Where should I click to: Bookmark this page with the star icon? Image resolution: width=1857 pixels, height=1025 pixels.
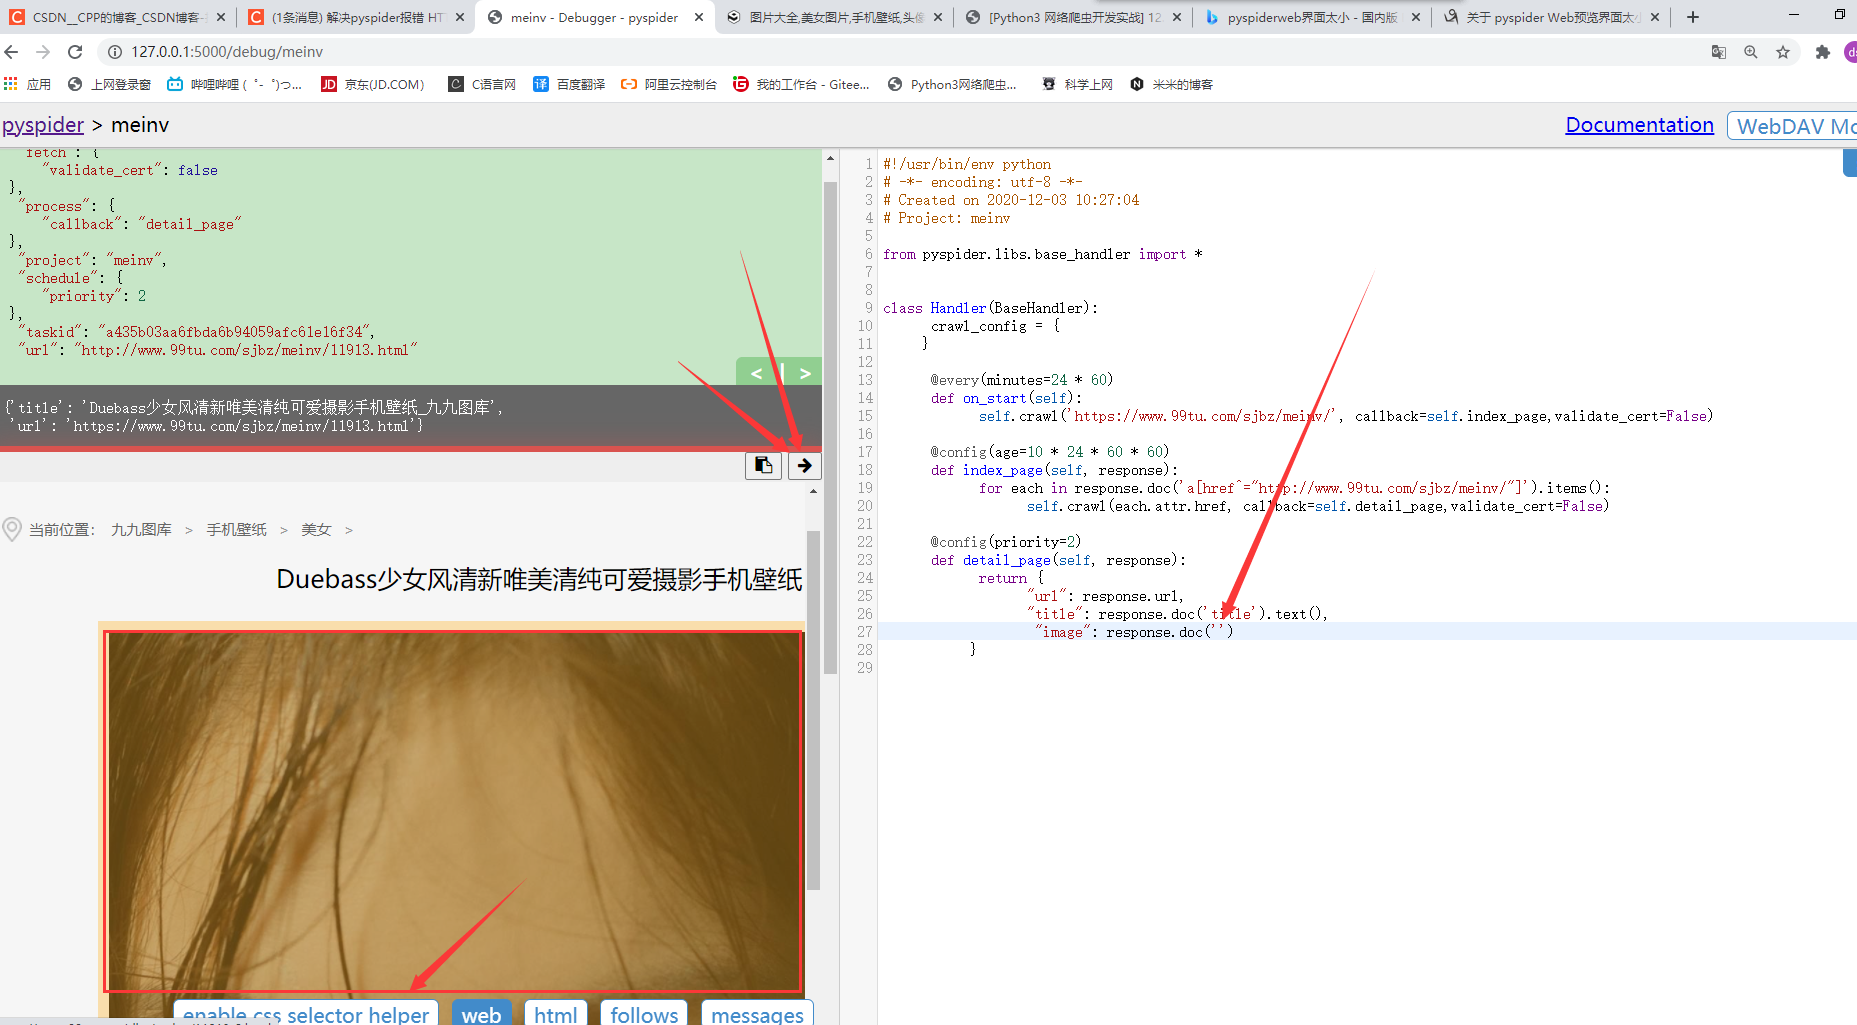[x=1783, y=52]
